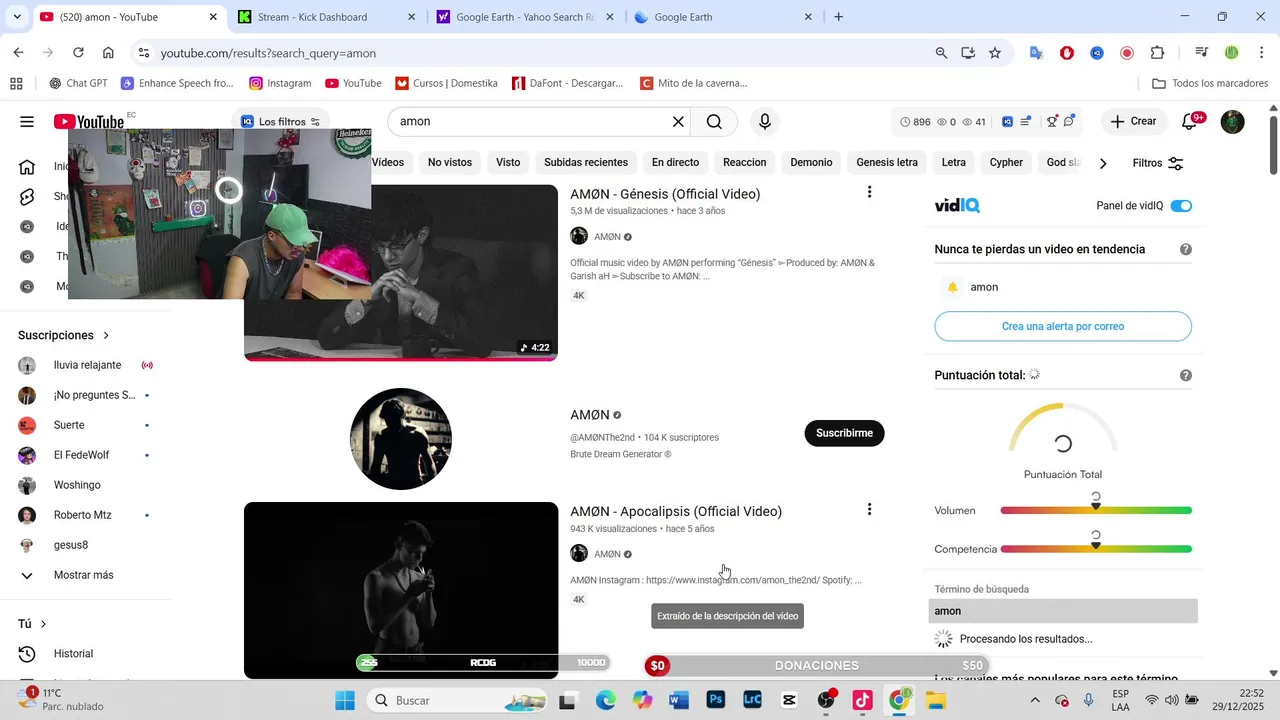Open the address bar zoom magnifier
The image size is (1280, 720).
(x=941, y=53)
